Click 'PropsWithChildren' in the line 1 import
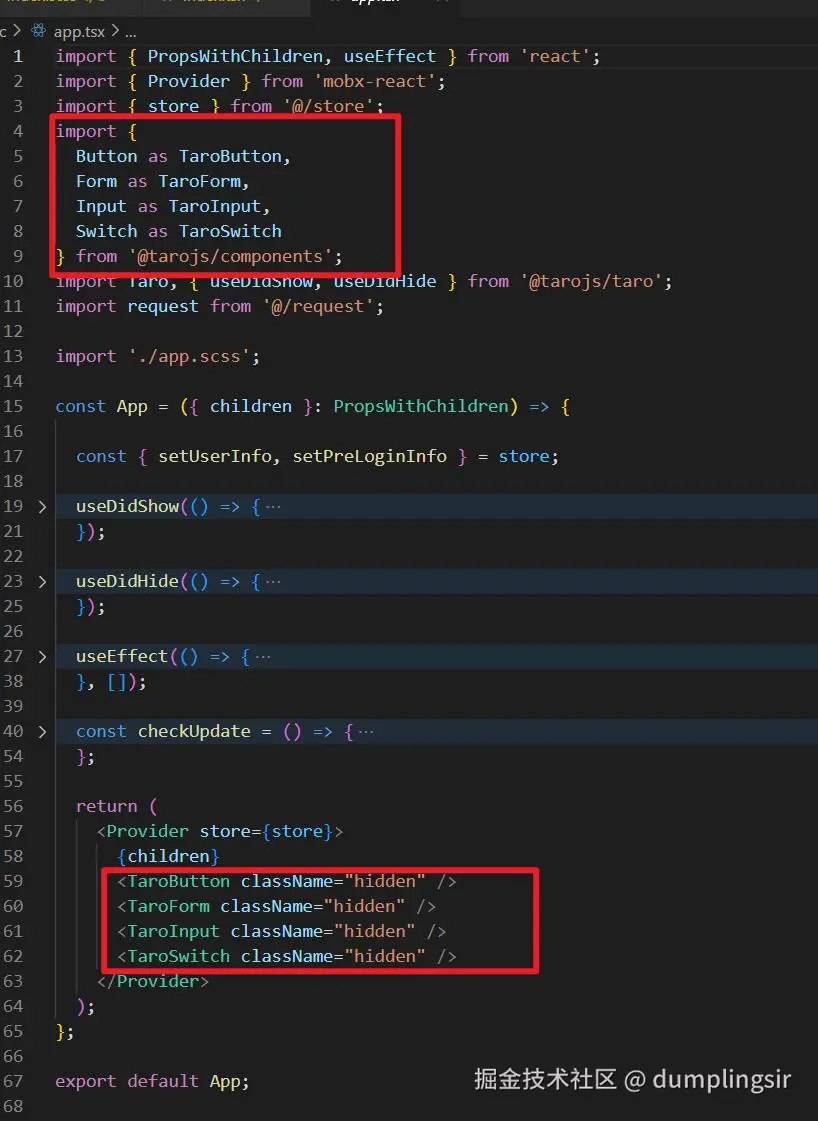The image size is (818, 1121). click(235, 56)
